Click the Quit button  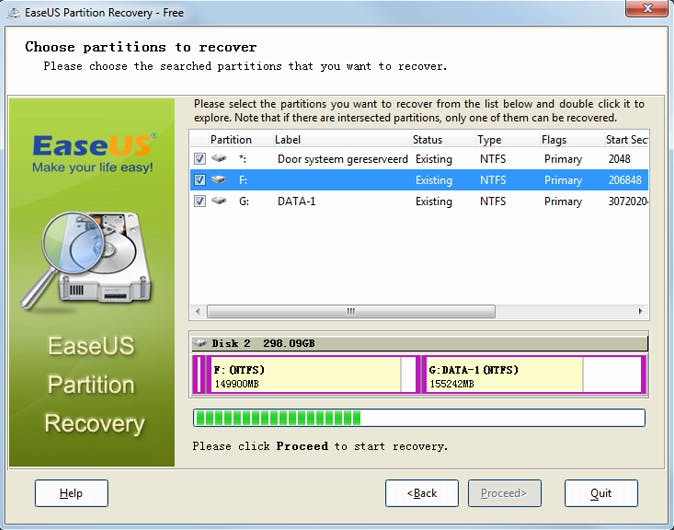[601, 493]
